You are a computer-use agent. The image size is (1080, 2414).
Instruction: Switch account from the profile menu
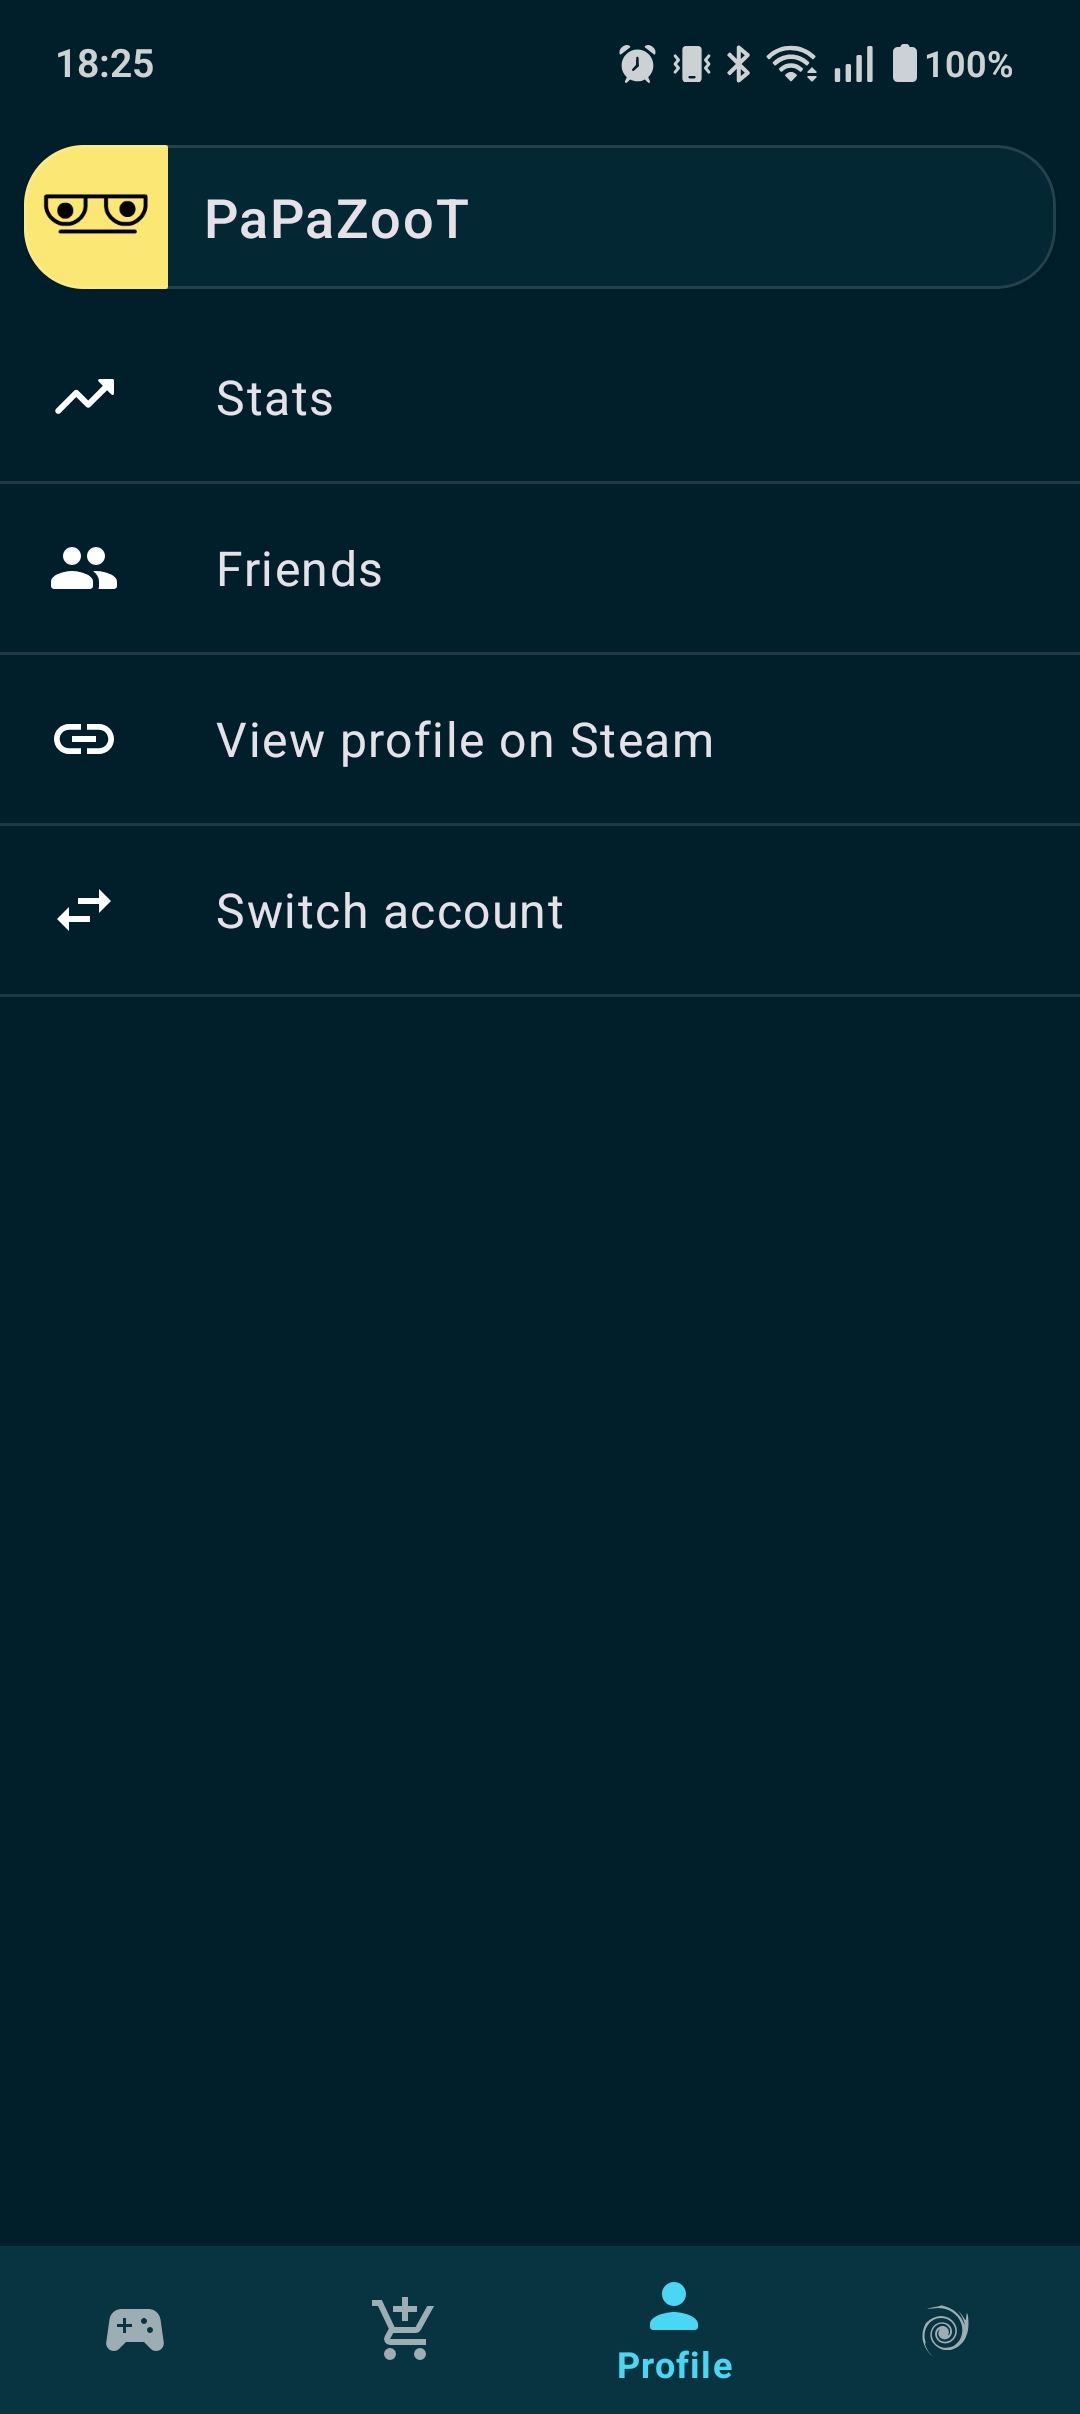(390, 910)
